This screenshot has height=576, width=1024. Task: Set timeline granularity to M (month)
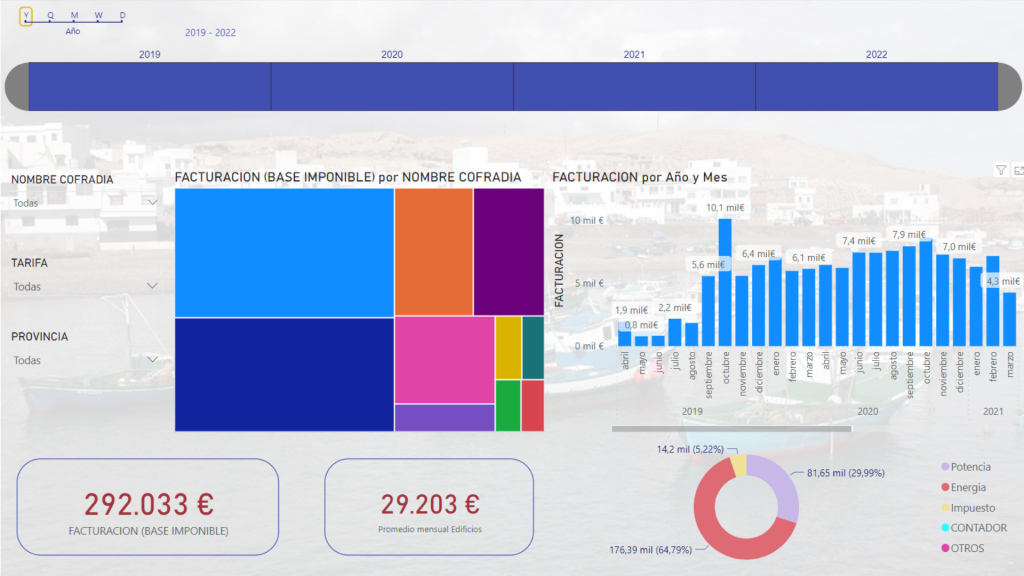tap(74, 16)
